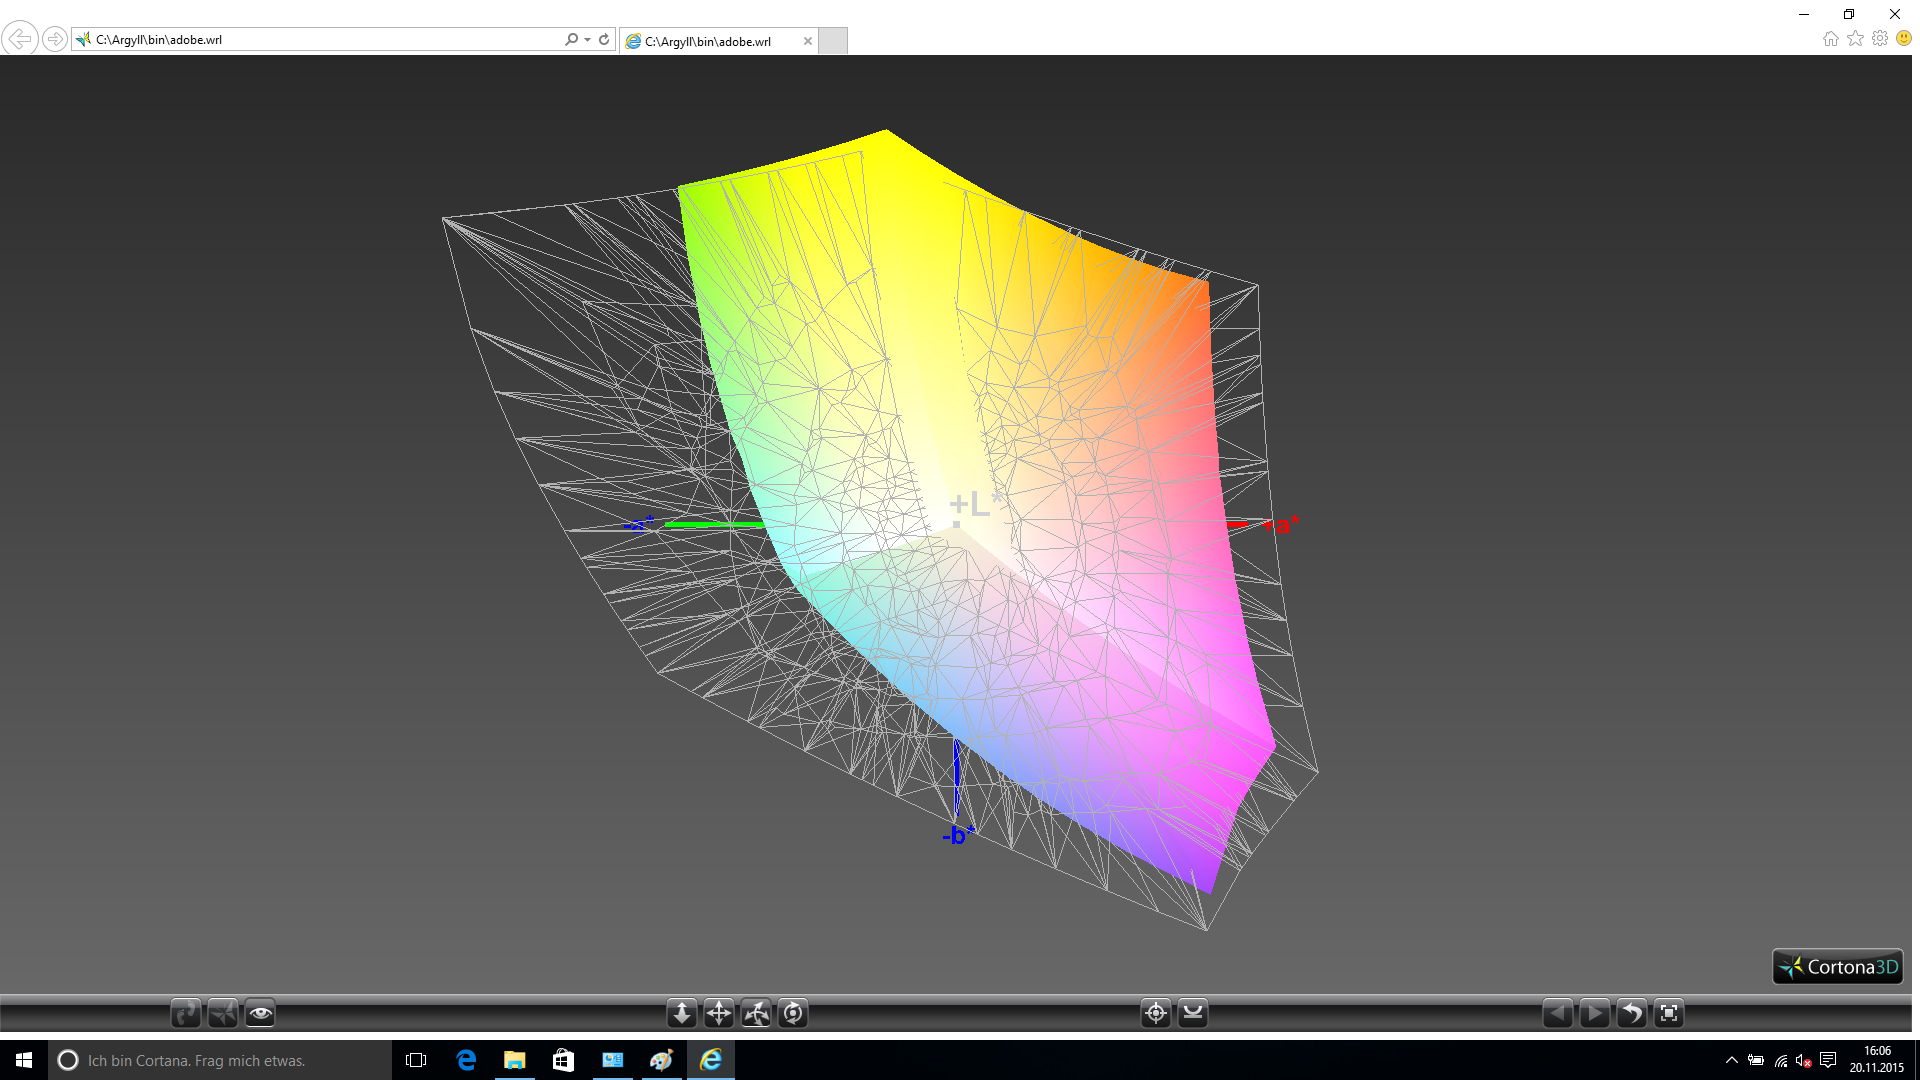Select the adobe.wrl browser tab
Image resolution: width=1920 pixels, height=1080 pixels.
[708, 41]
